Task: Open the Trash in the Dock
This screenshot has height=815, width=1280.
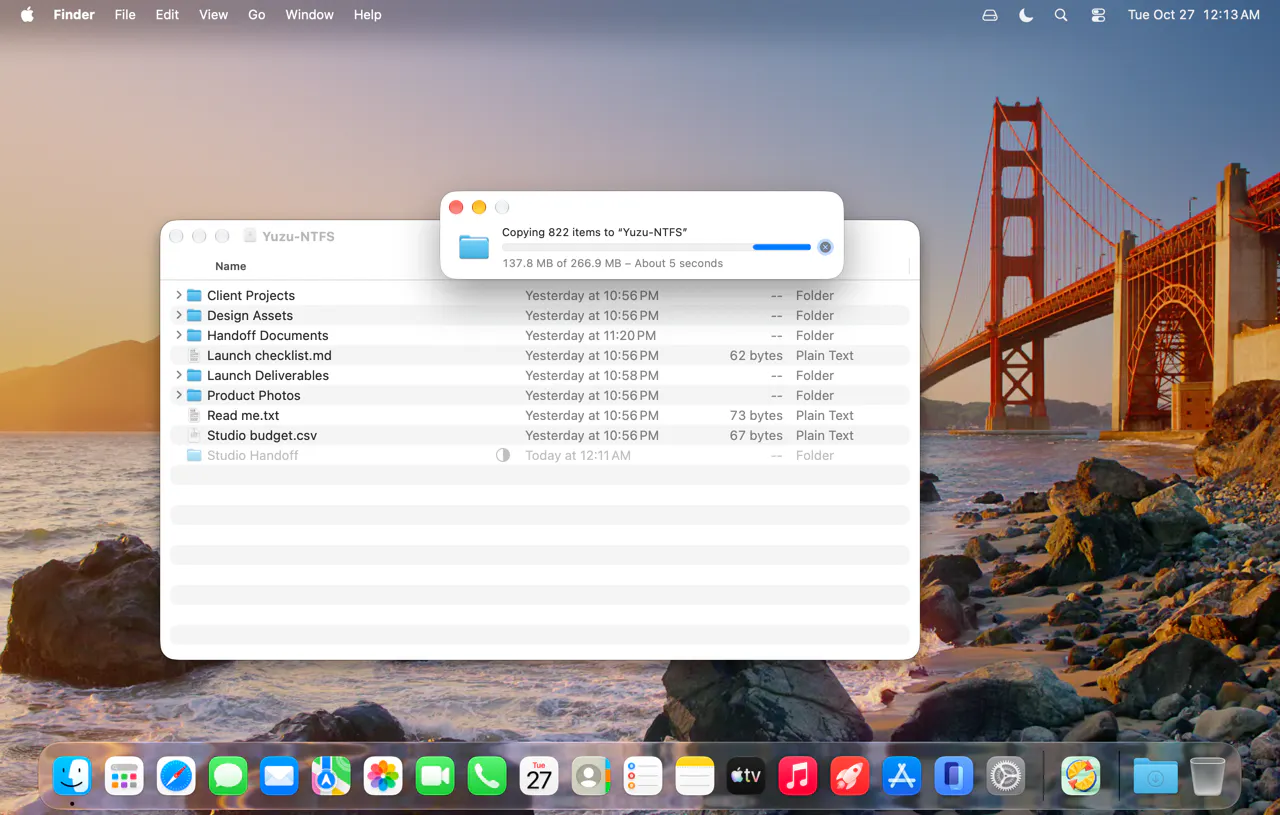Action: 1208,776
